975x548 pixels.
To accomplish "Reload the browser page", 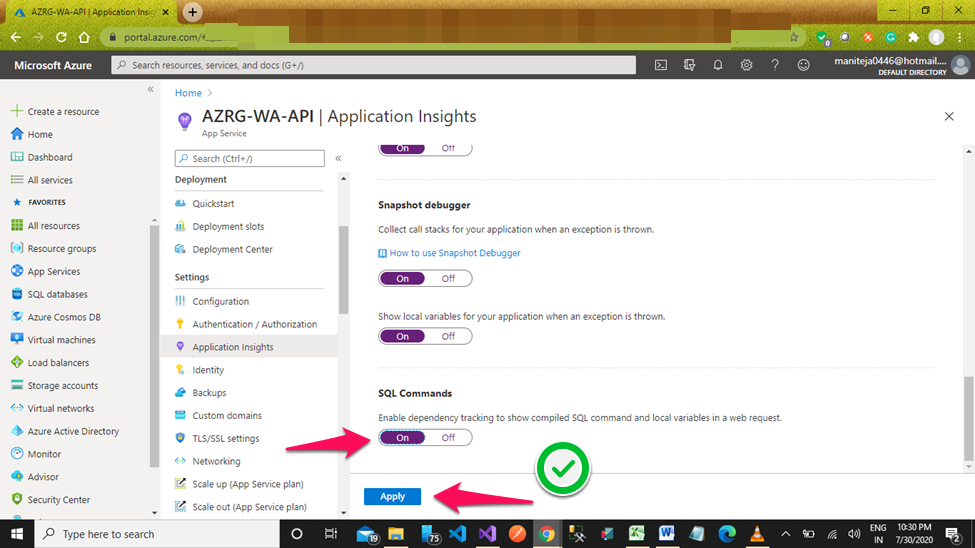I will point(61,37).
